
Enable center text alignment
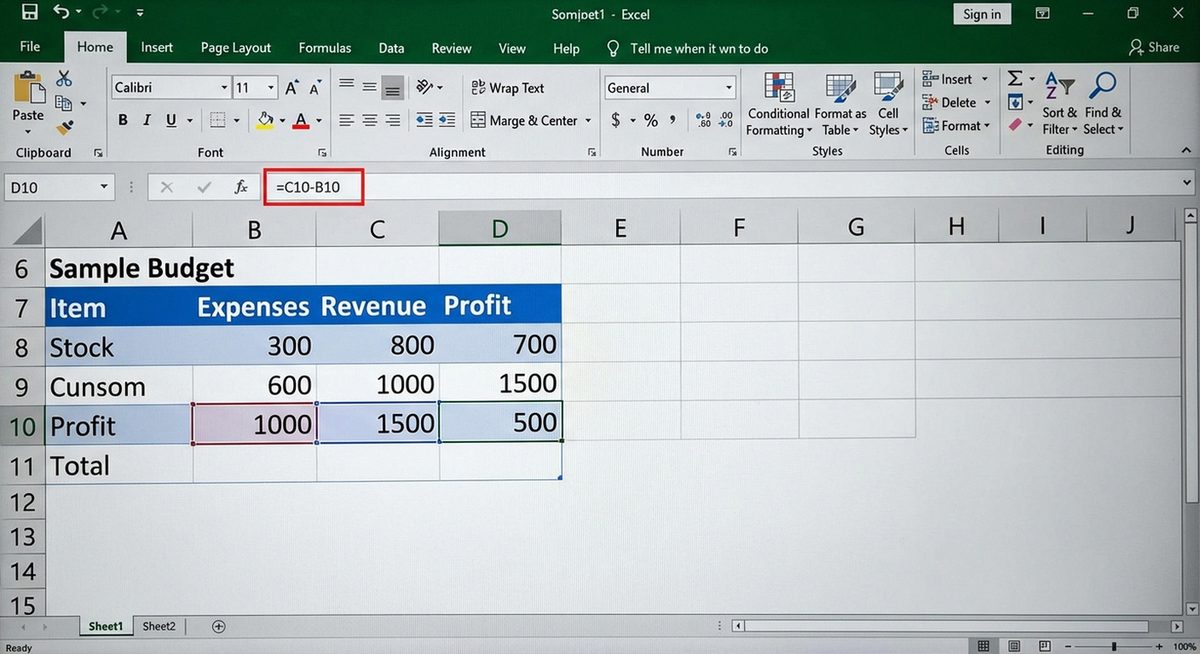368,120
